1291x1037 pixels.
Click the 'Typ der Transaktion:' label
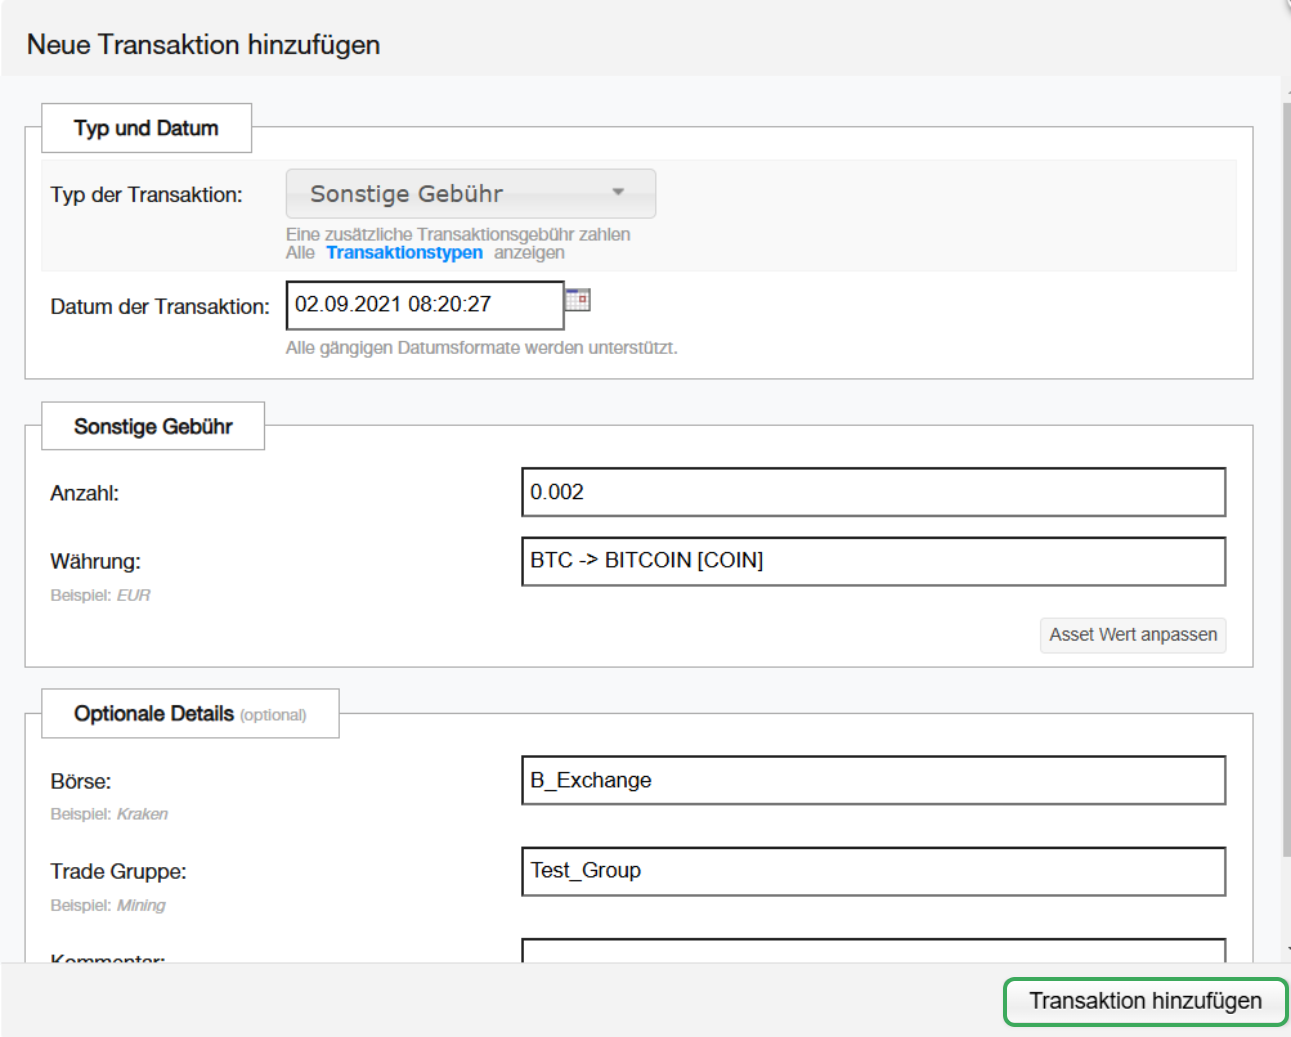(146, 195)
